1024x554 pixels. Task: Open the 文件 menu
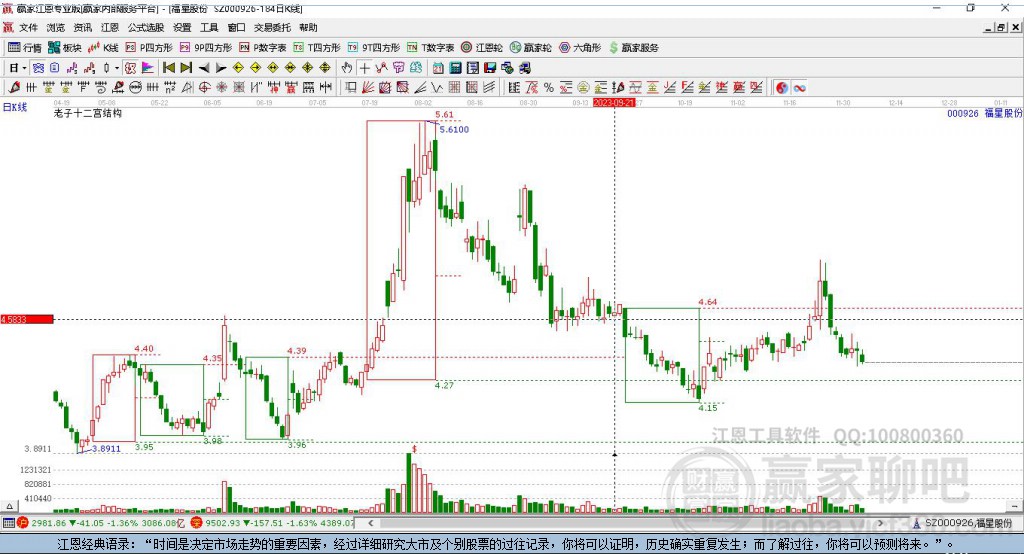pos(28,27)
